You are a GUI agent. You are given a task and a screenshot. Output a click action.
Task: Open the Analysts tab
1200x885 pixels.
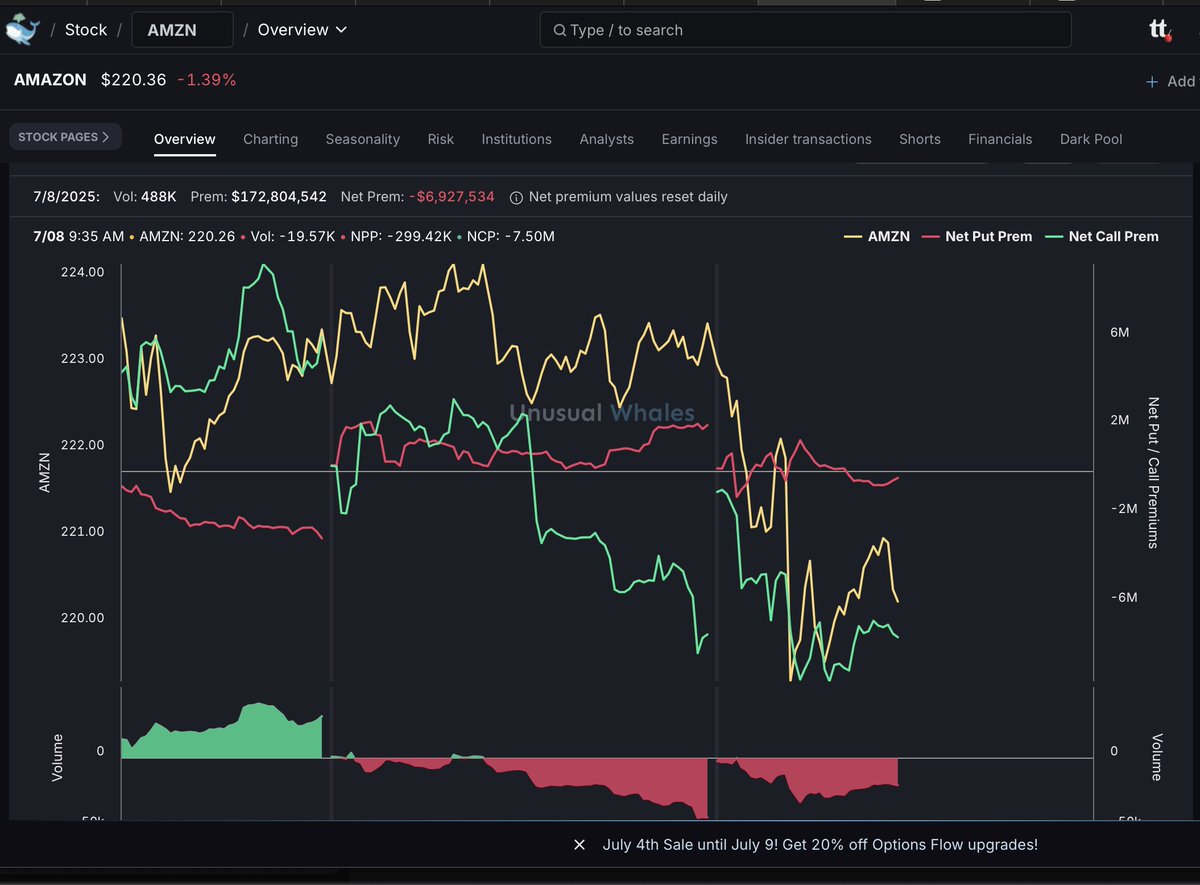coord(607,139)
